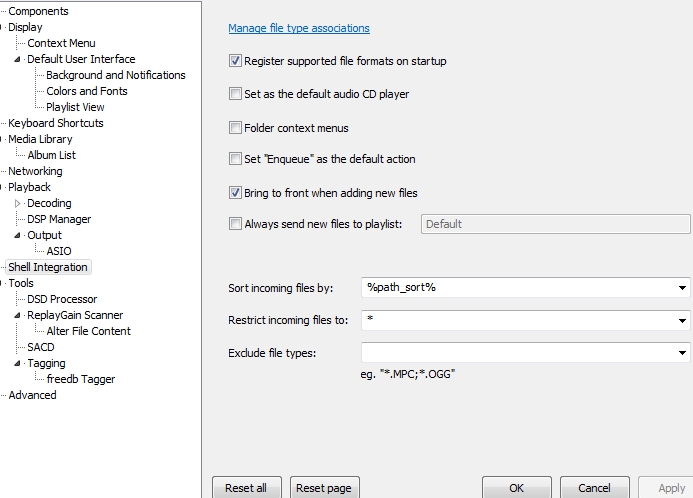Open the Exclude file types dropdown

tap(682, 353)
